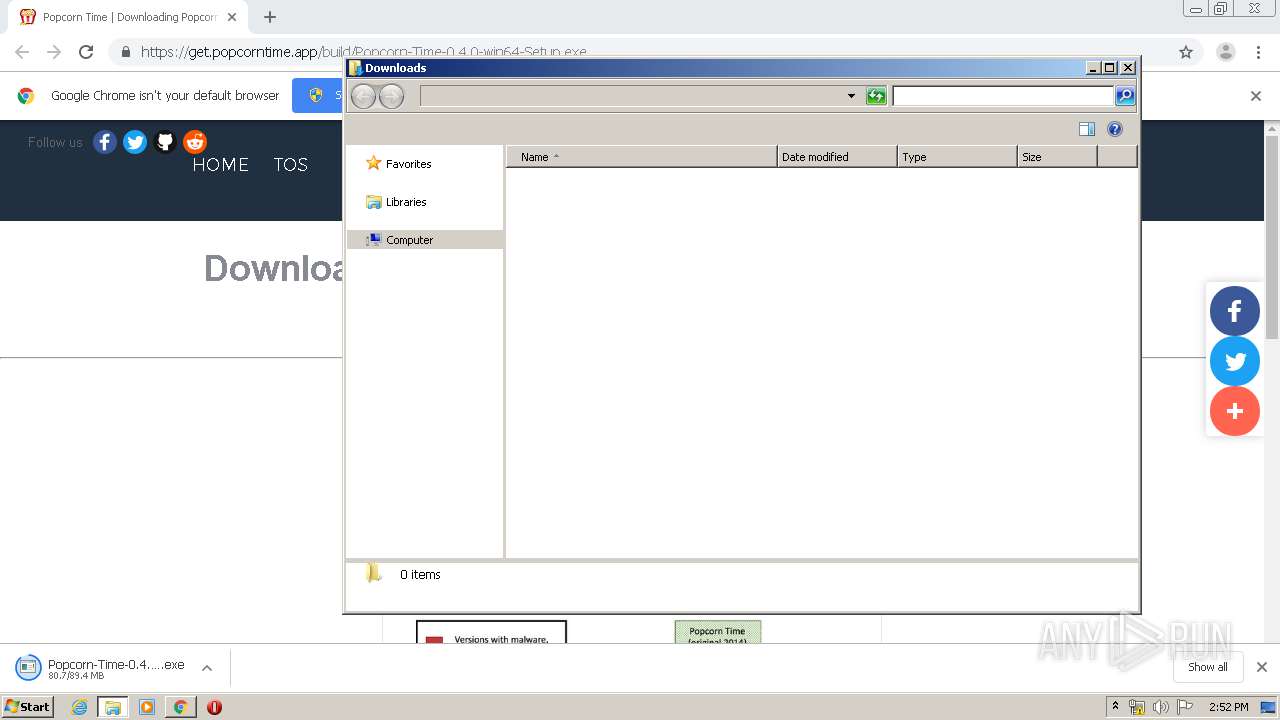Sort files by Type column

coord(957,157)
